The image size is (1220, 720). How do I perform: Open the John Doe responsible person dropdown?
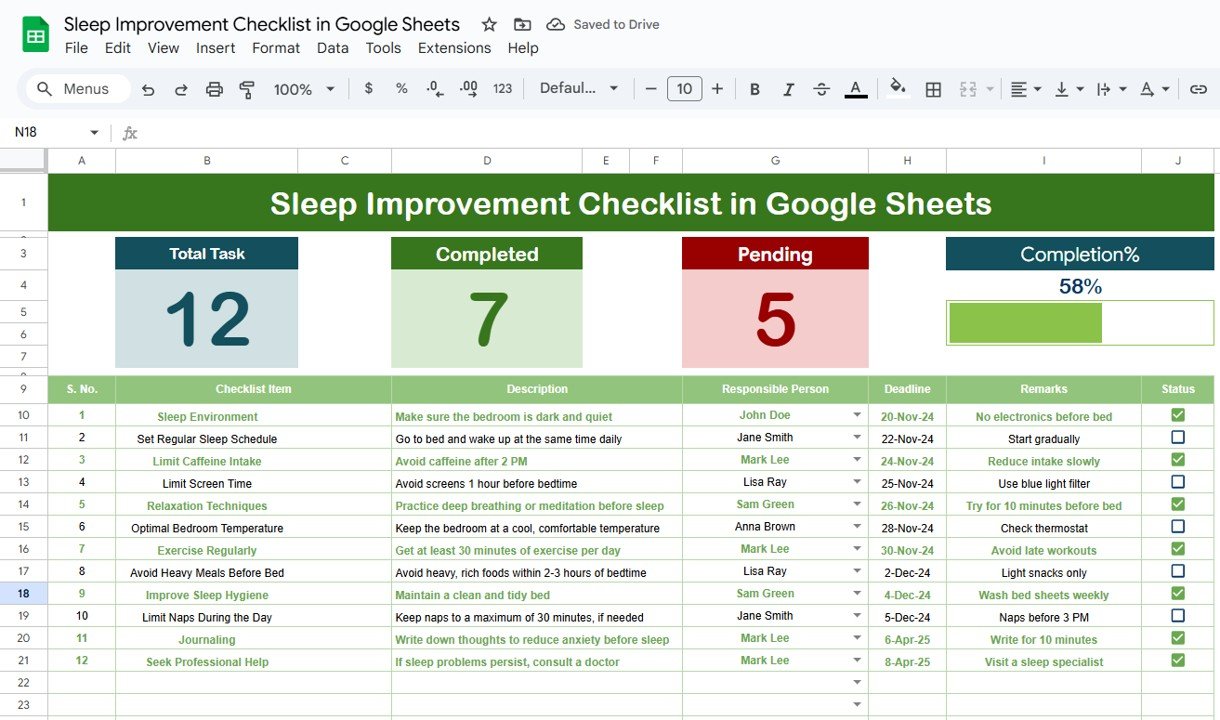857,415
